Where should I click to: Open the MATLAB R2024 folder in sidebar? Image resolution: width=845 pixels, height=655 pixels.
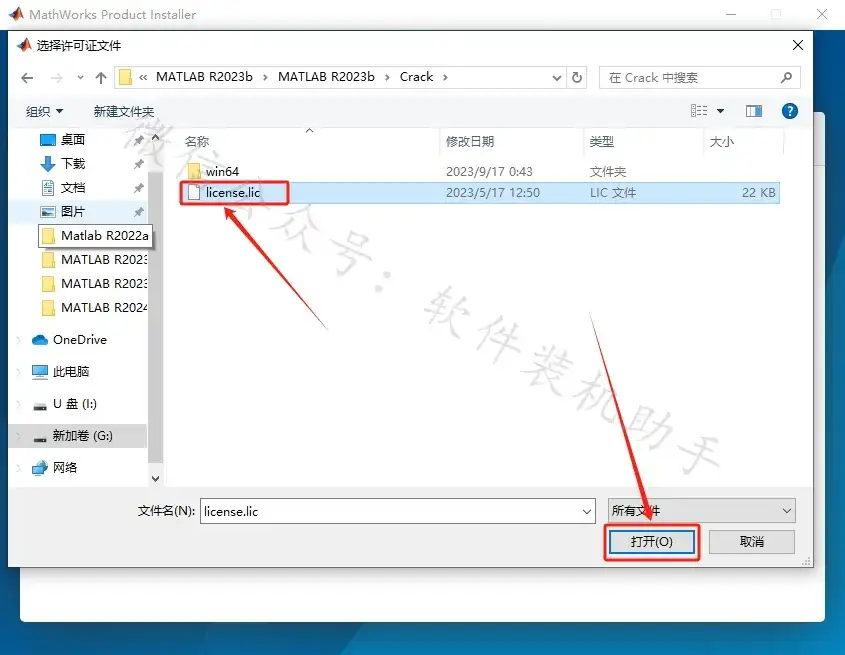coord(94,307)
